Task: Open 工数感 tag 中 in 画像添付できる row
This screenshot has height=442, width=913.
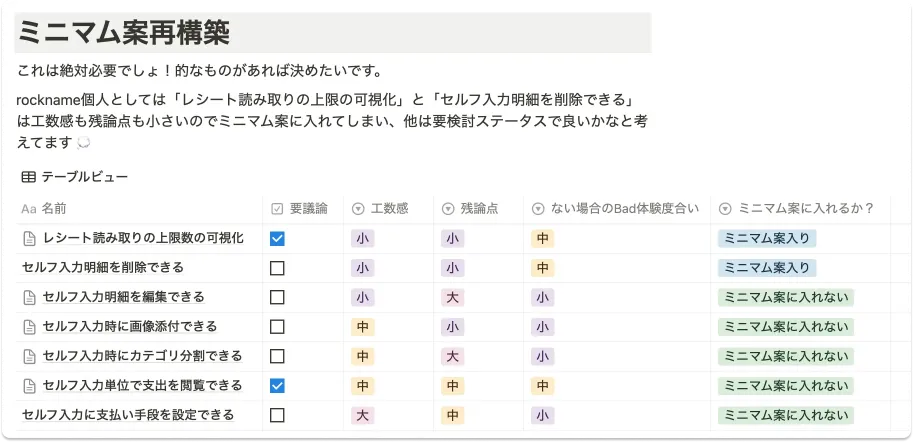Action: coord(362,327)
